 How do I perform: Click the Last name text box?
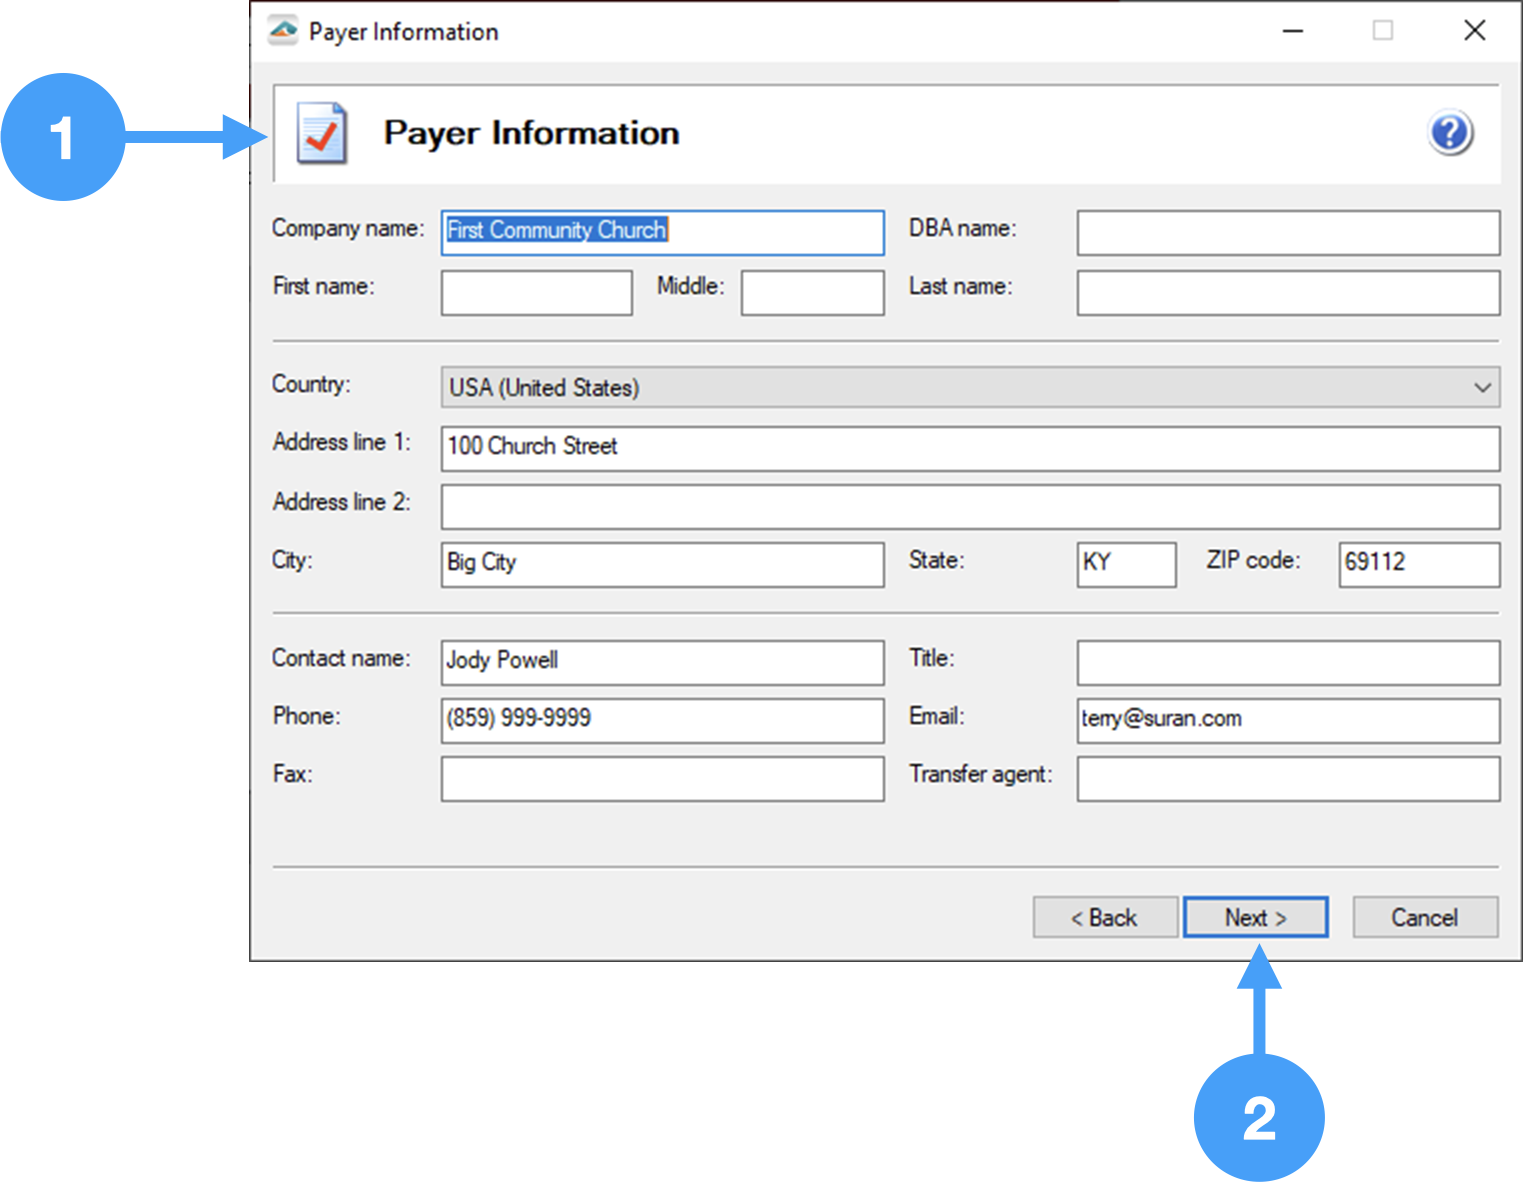click(1287, 292)
